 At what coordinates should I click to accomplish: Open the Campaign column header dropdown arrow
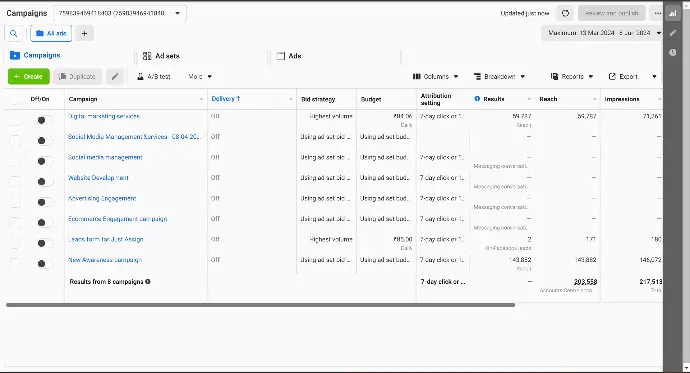(202, 99)
